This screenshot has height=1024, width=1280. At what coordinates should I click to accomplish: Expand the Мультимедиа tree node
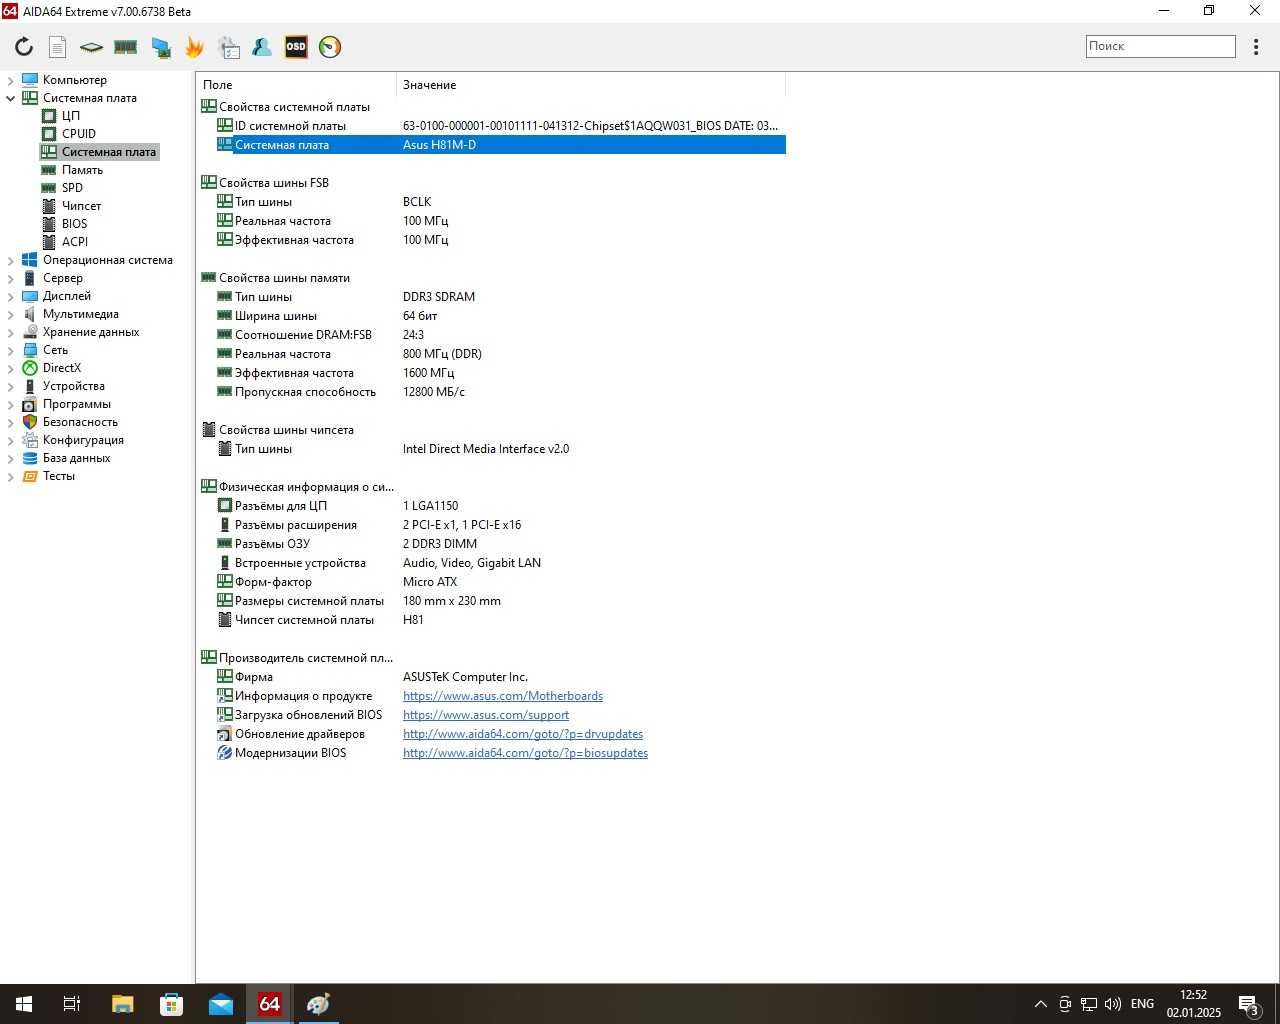pyautogui.click(x=11, y=314)
